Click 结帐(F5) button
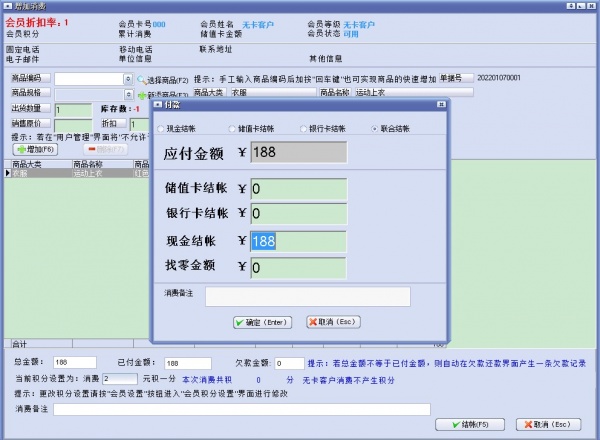This screenshot has height=440, width=600. click(470, 424)
